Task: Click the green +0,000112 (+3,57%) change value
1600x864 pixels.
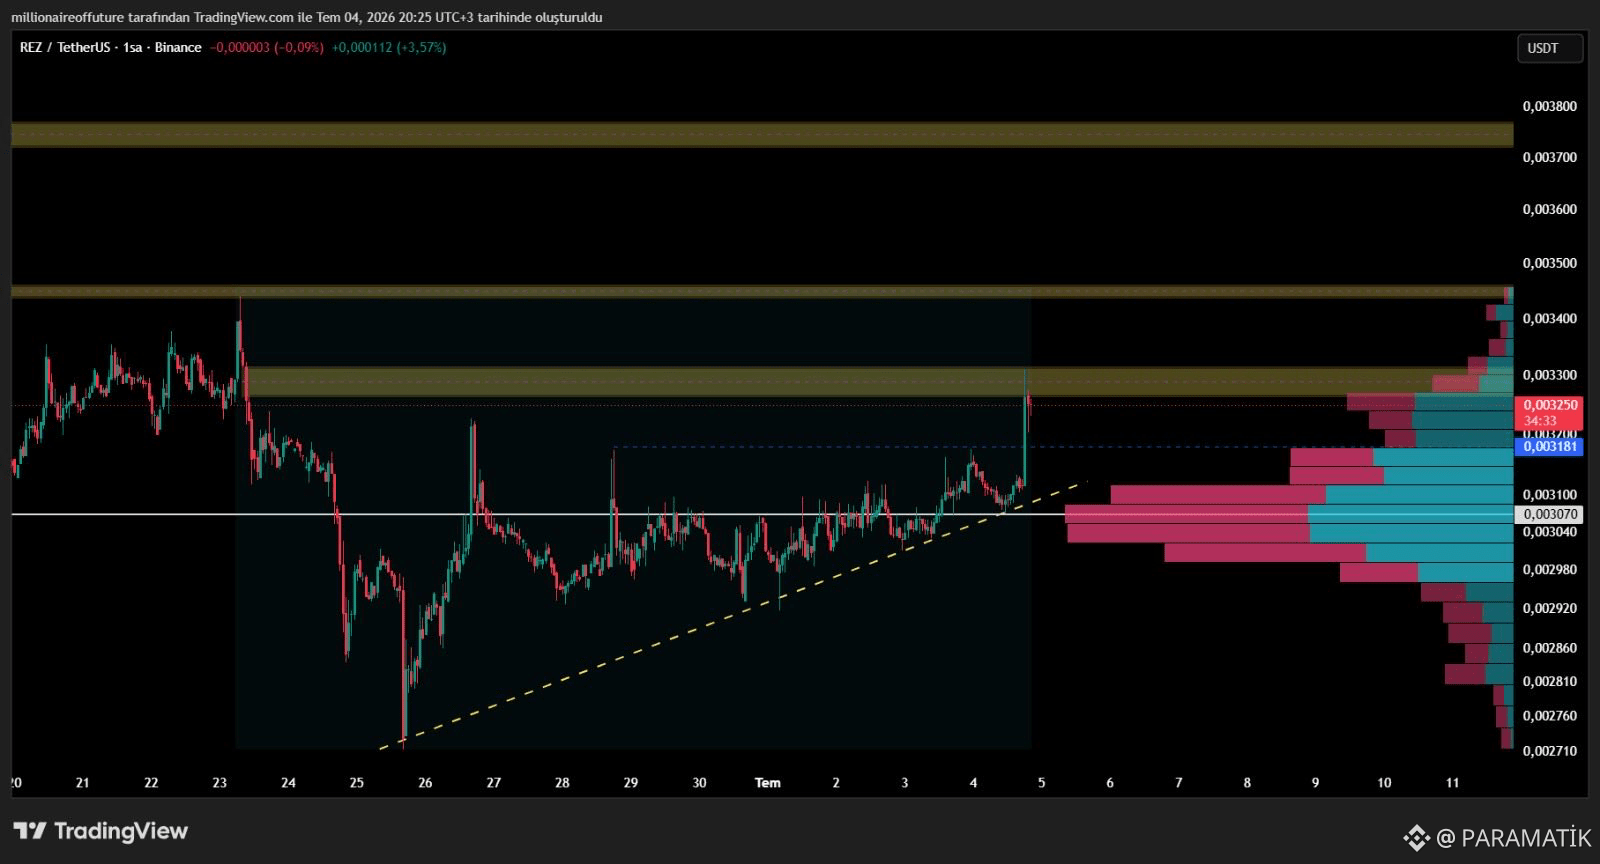Action: pos(389,47)
